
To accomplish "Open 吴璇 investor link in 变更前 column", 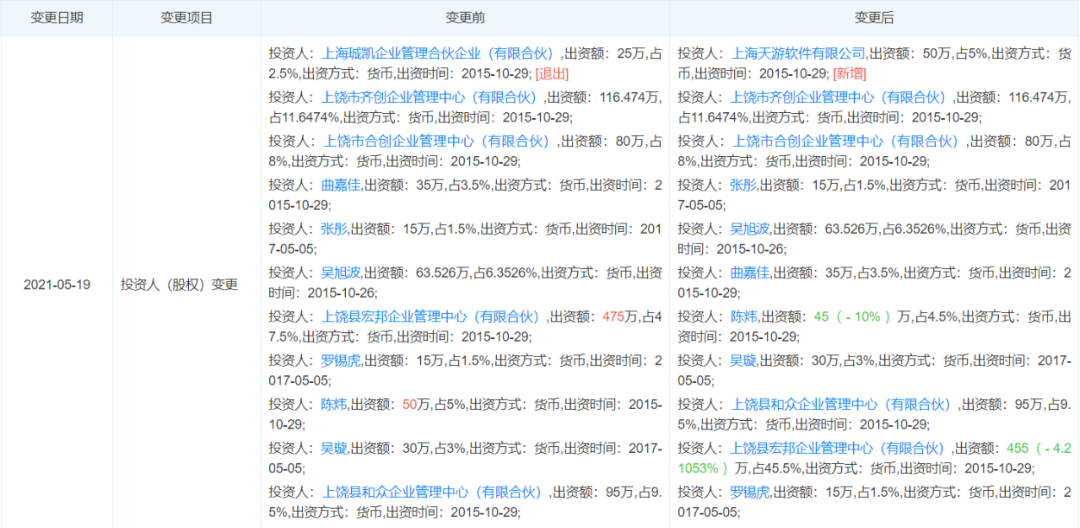I will (334, 449).
